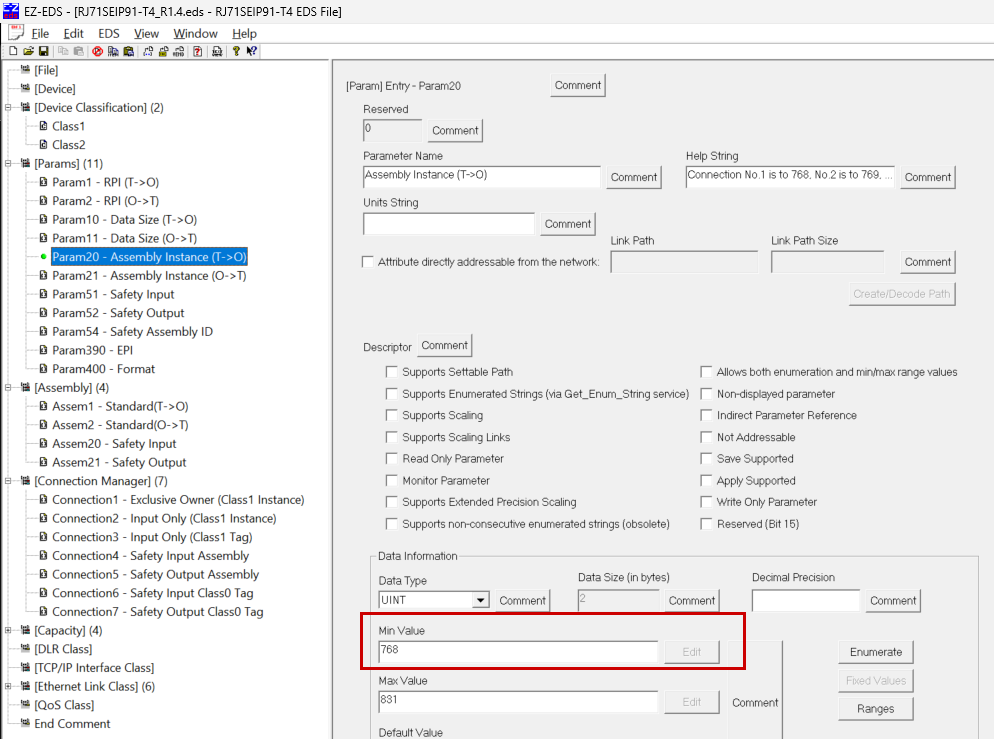Click the [Device] section icon
Screen dimensions: 994x739
click(x=25, y=88)
